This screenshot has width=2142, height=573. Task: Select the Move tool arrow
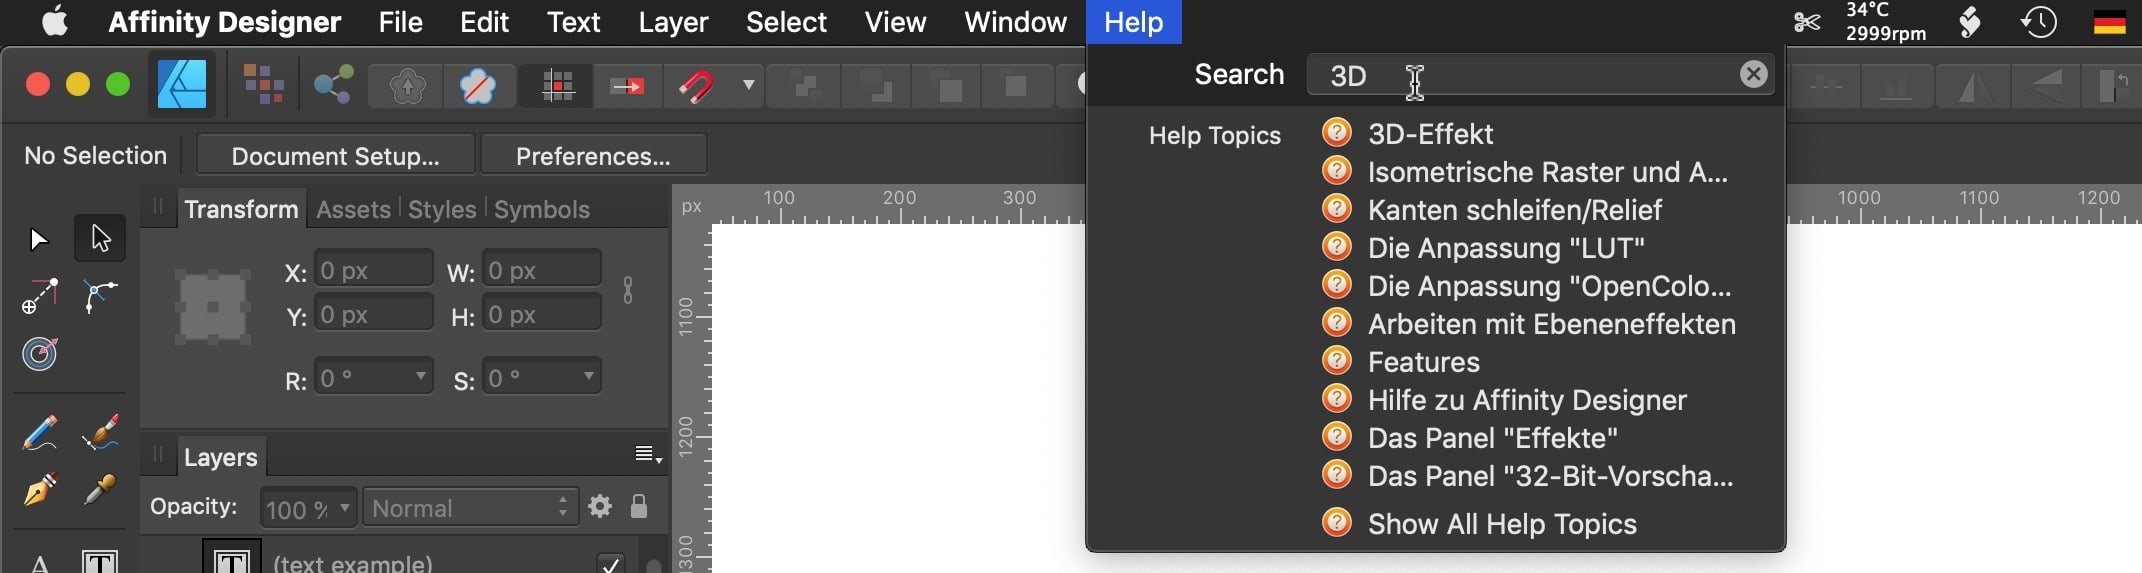pos(38,238)
